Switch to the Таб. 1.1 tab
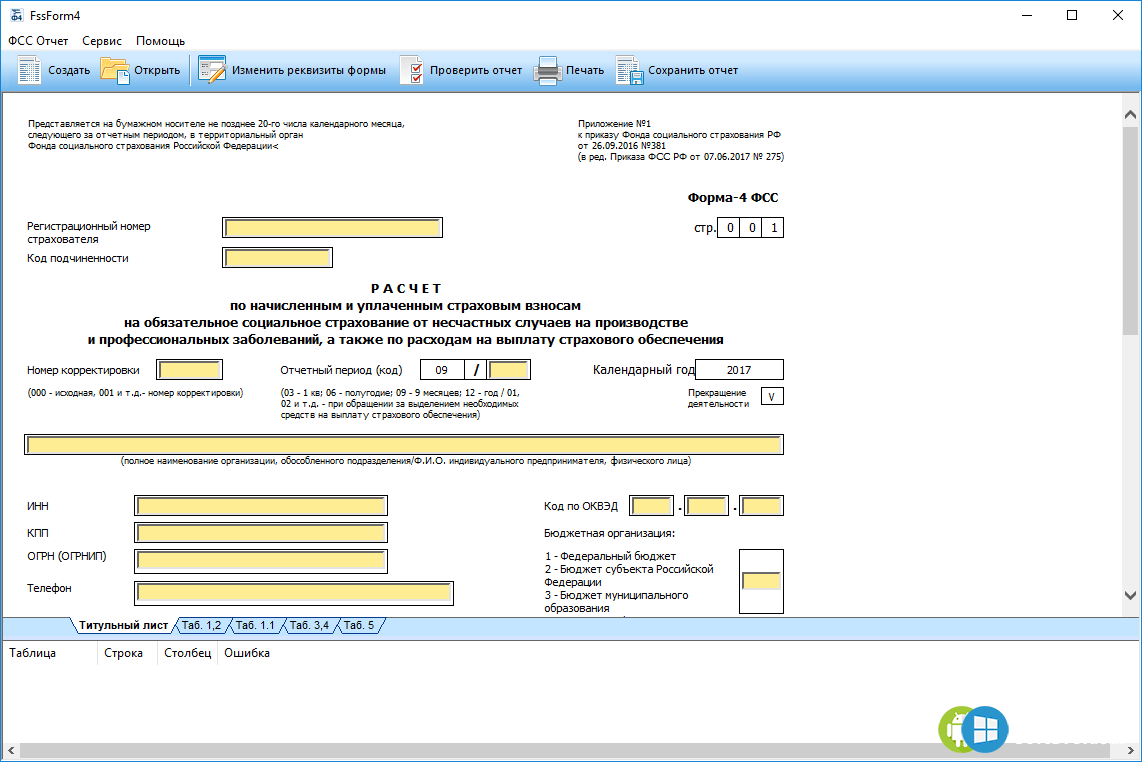 coord(255,625)
